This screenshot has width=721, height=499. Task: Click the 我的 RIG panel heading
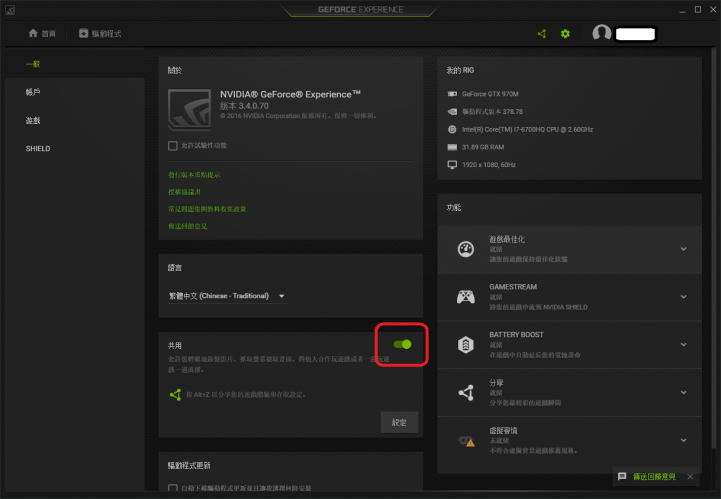[x=460, y=70]
